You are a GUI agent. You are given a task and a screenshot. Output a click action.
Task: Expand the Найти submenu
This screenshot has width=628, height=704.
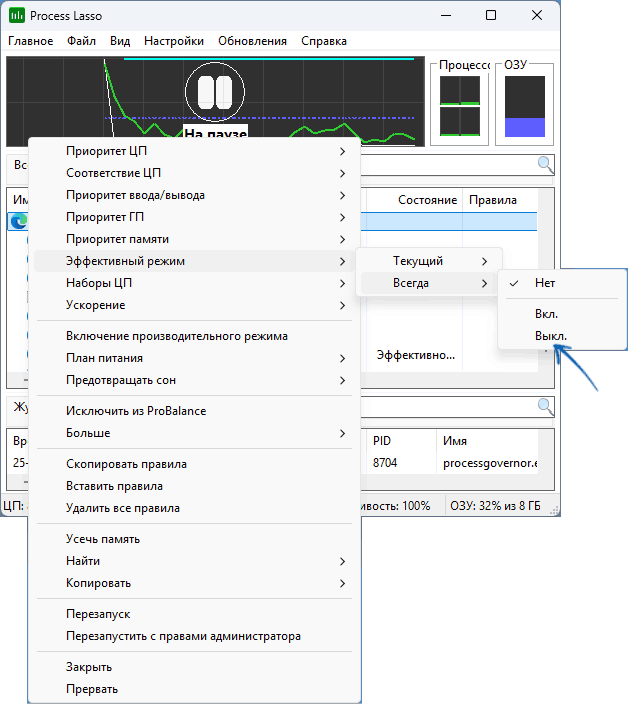coord(194,561)
